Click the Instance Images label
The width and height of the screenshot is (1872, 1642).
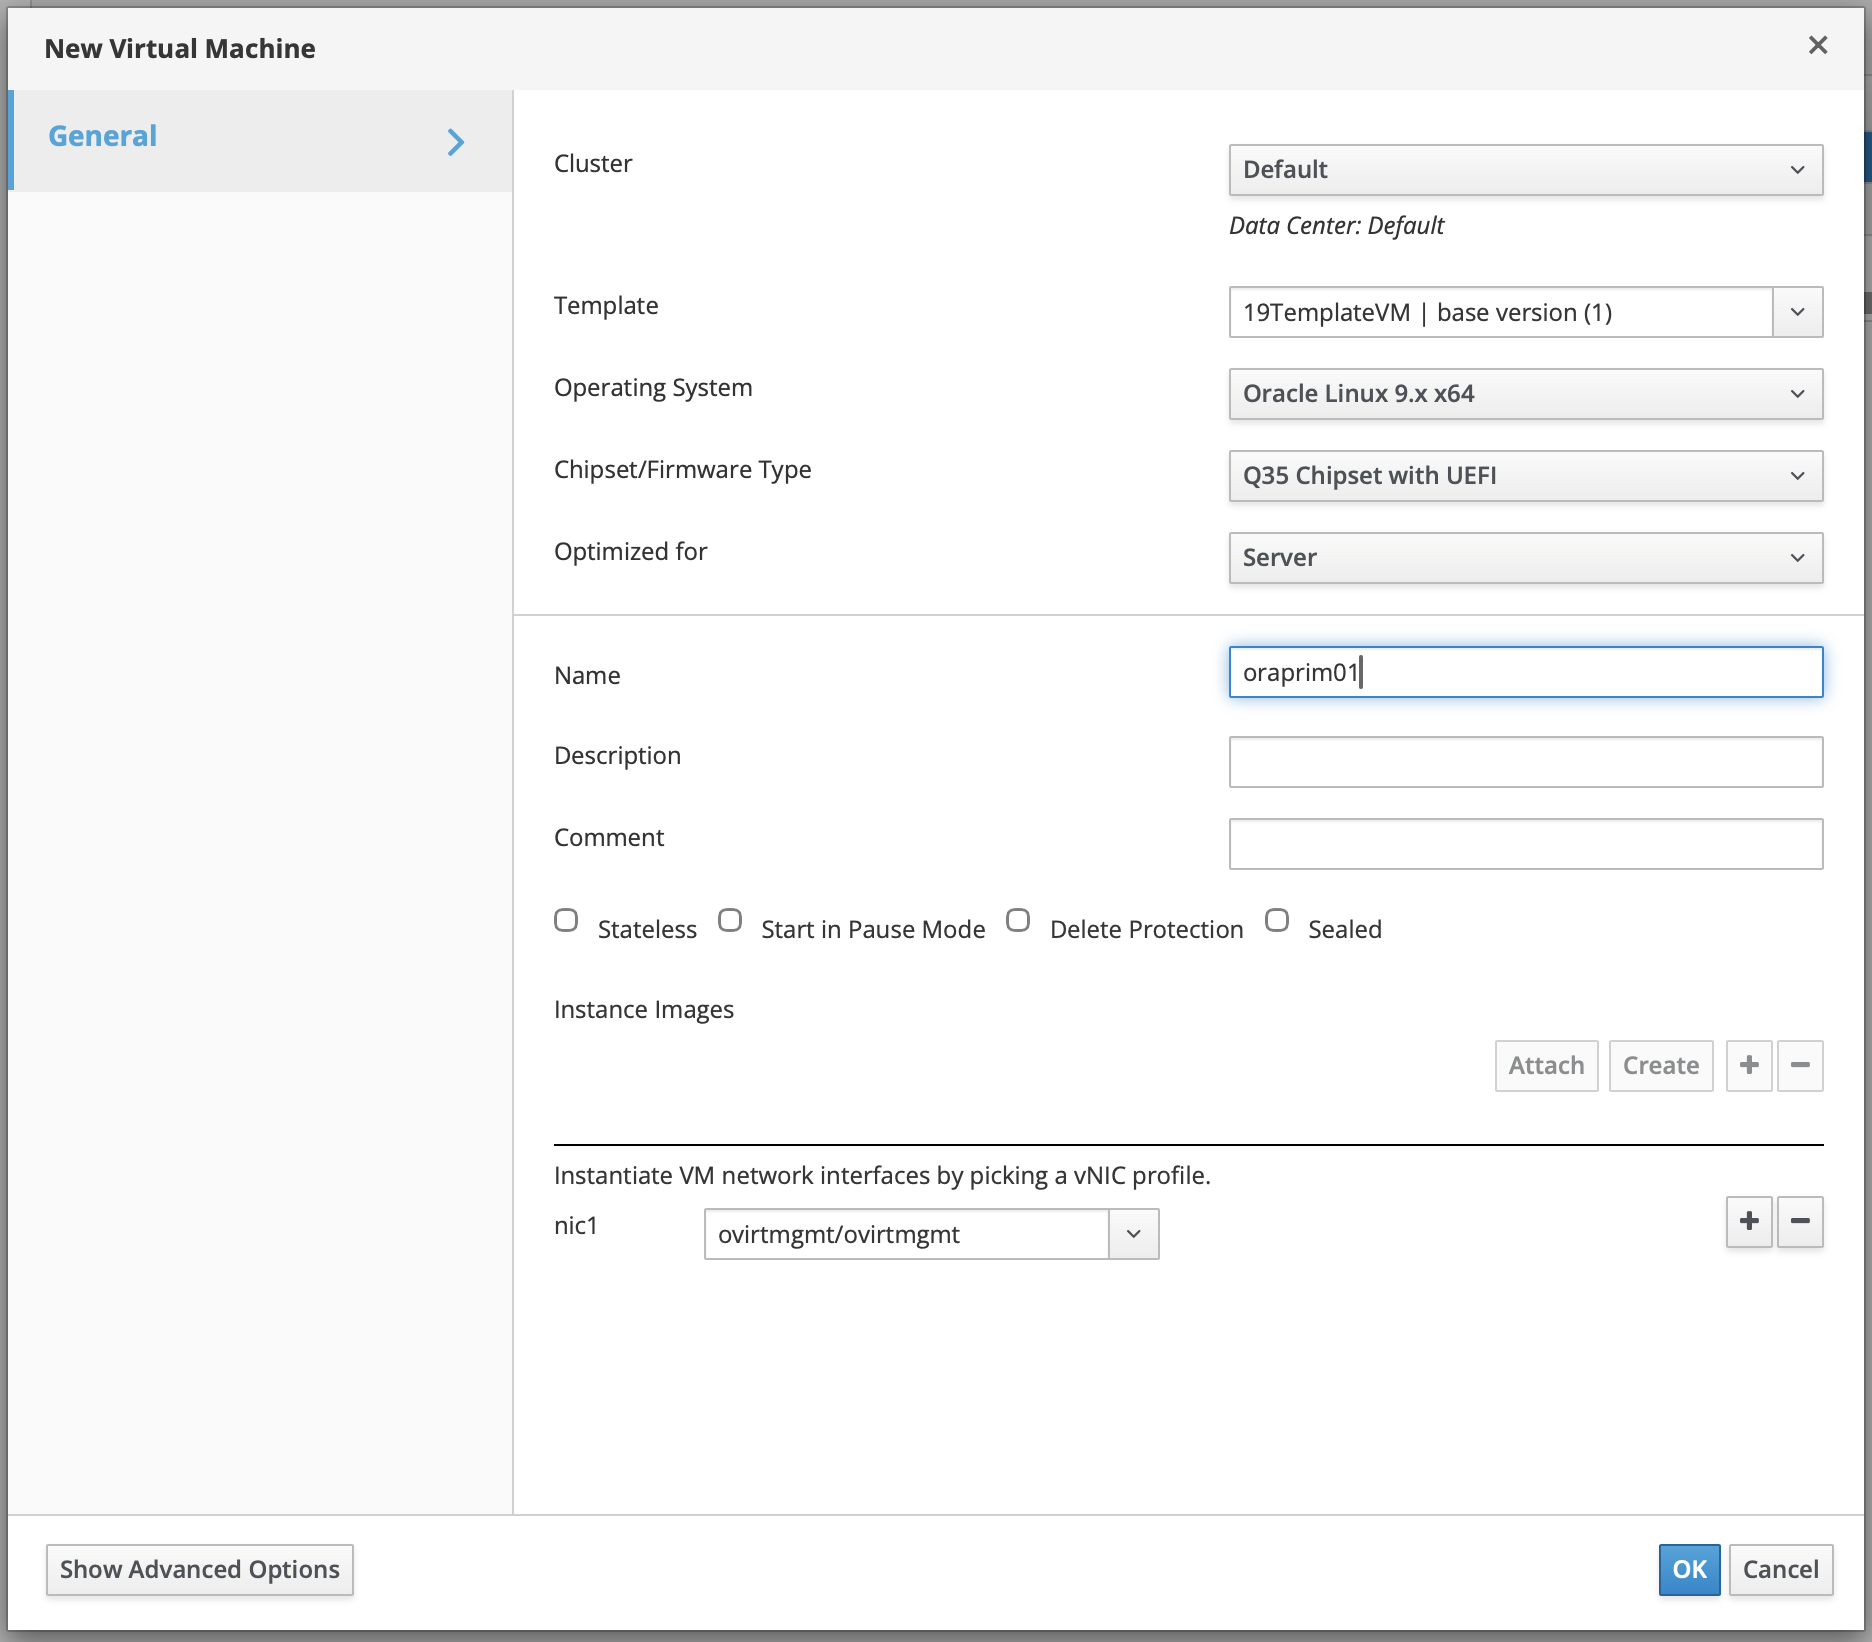(x=644, y=1010)
